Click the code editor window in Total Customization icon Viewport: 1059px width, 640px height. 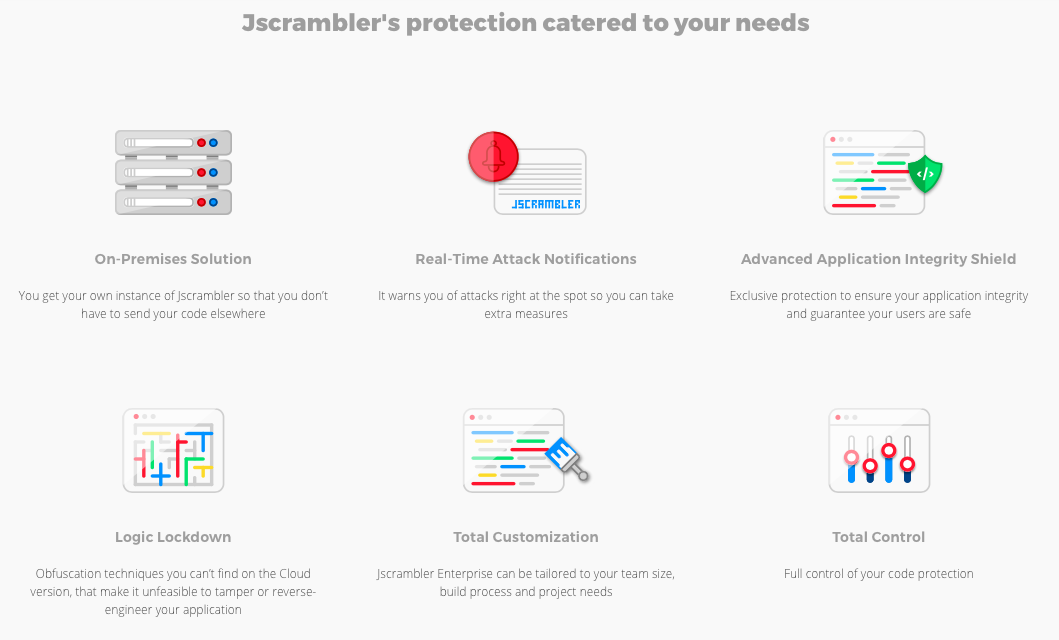click(514, 450)
